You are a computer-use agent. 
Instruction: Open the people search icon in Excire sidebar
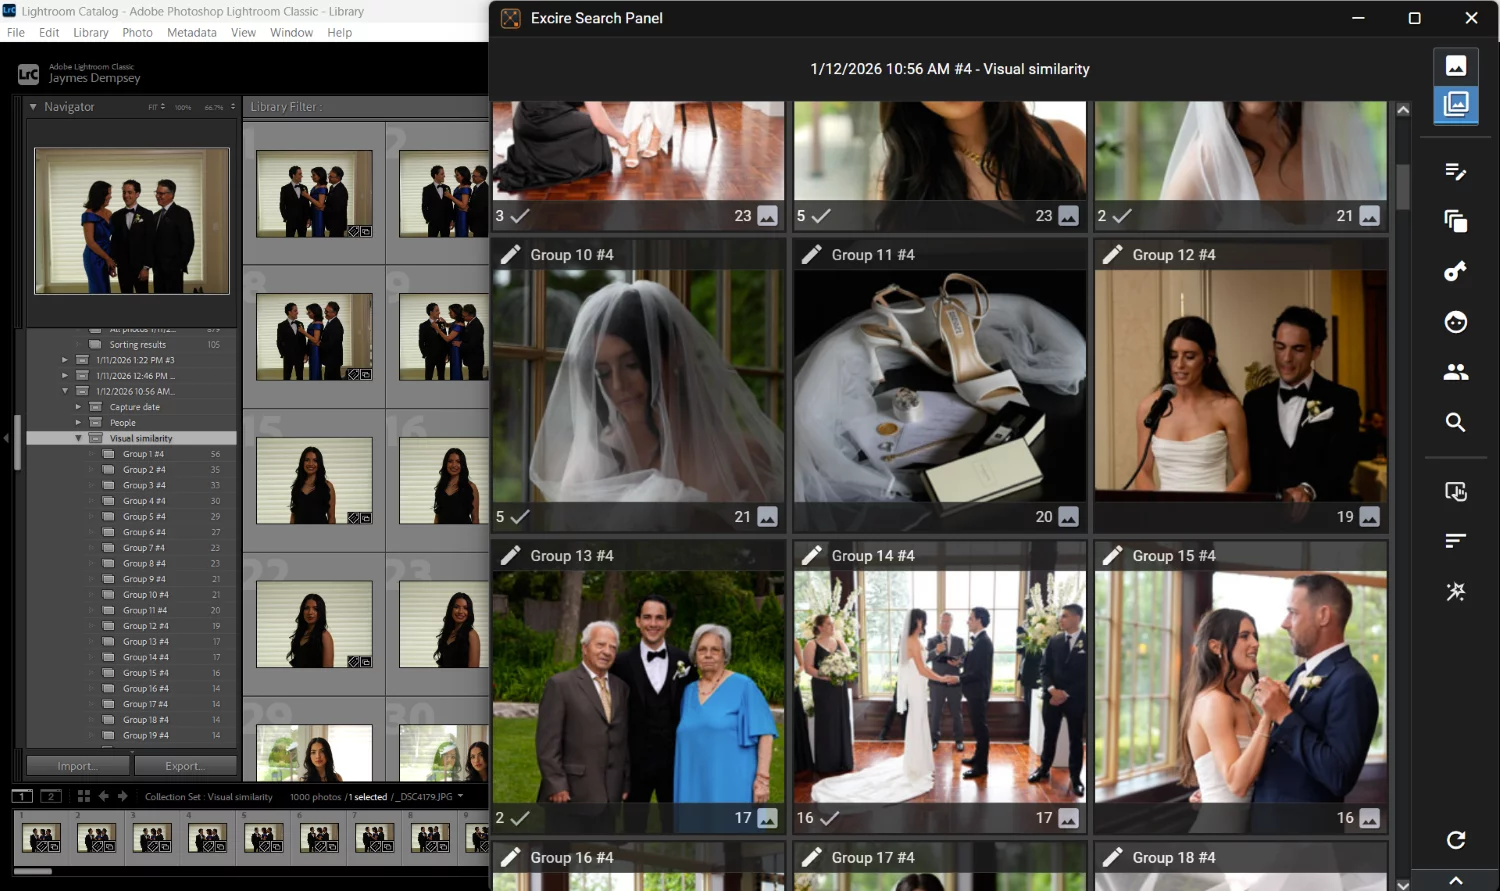1455,372
